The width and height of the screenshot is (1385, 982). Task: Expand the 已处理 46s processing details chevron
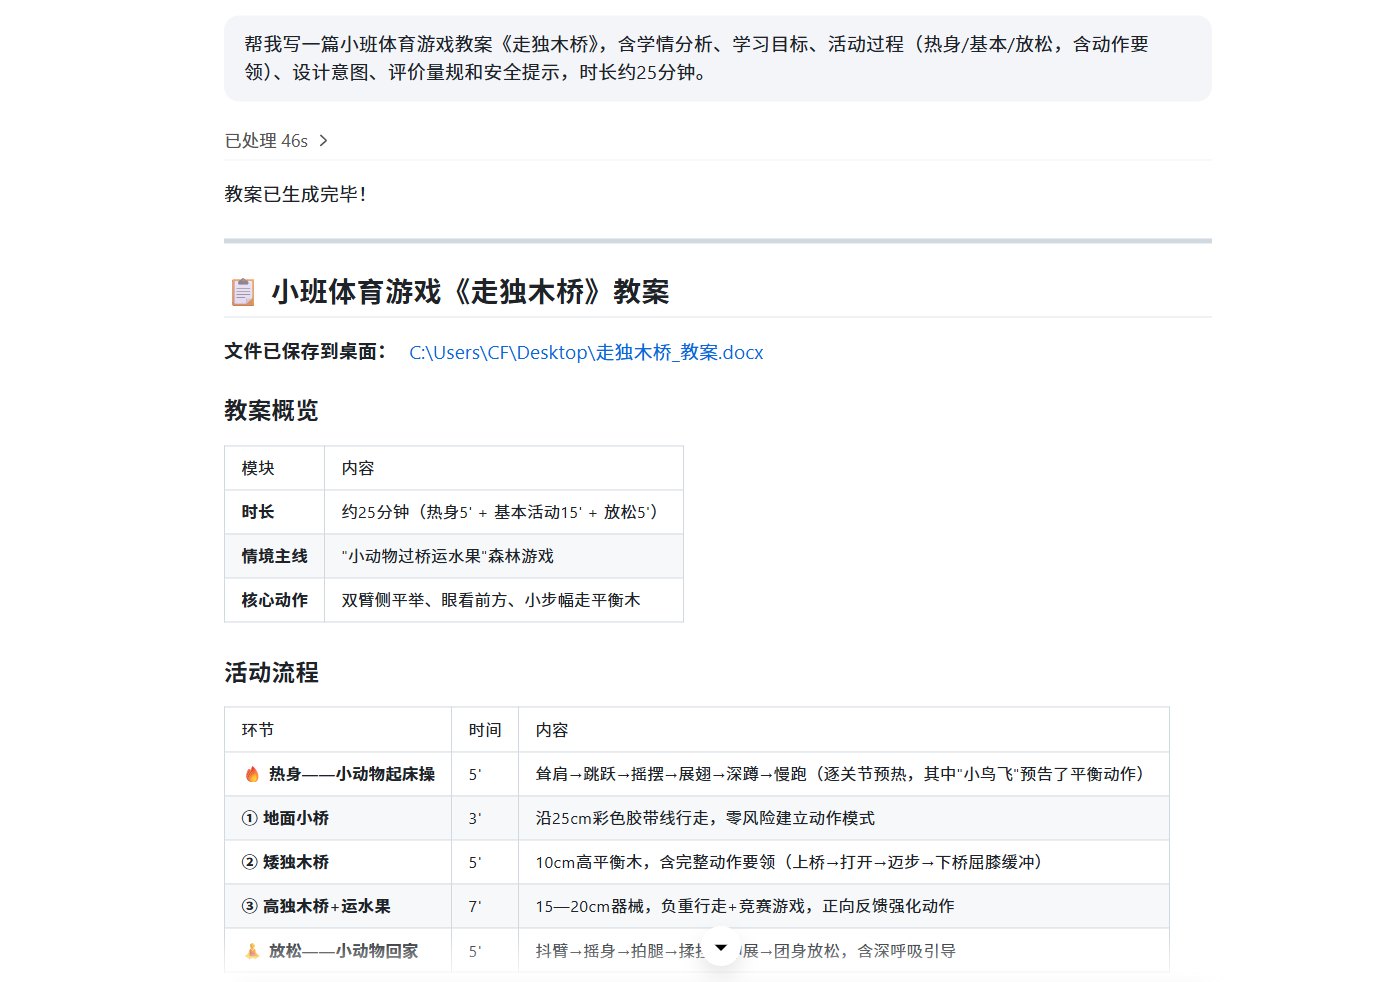coord(323,141)
